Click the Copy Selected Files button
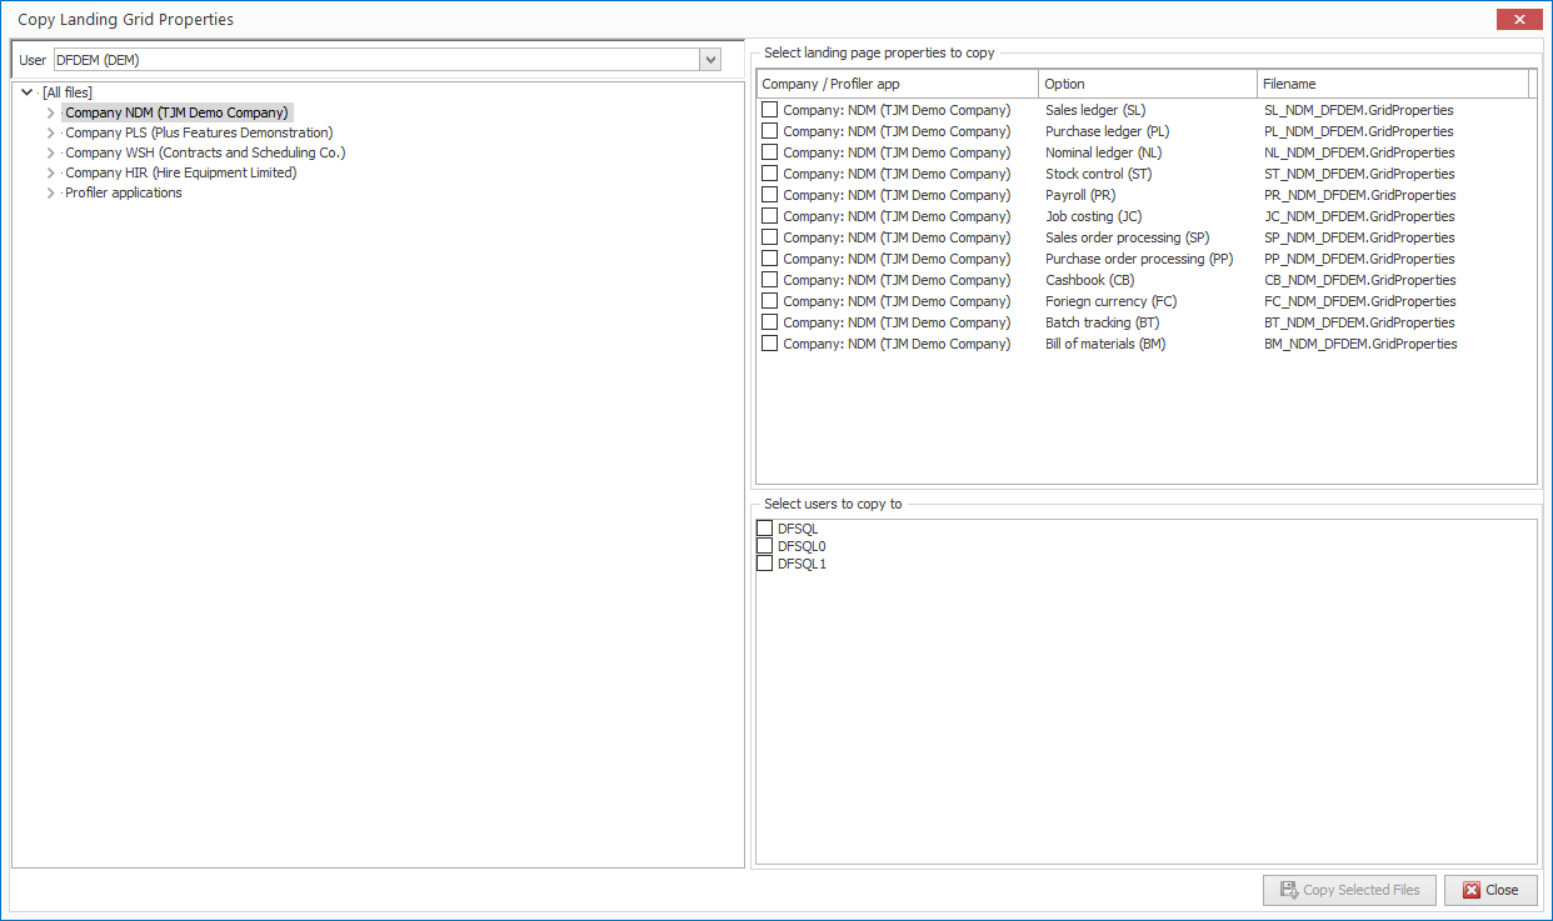This screenshot has width=1553, height=921. click(x=1349, y=890)
